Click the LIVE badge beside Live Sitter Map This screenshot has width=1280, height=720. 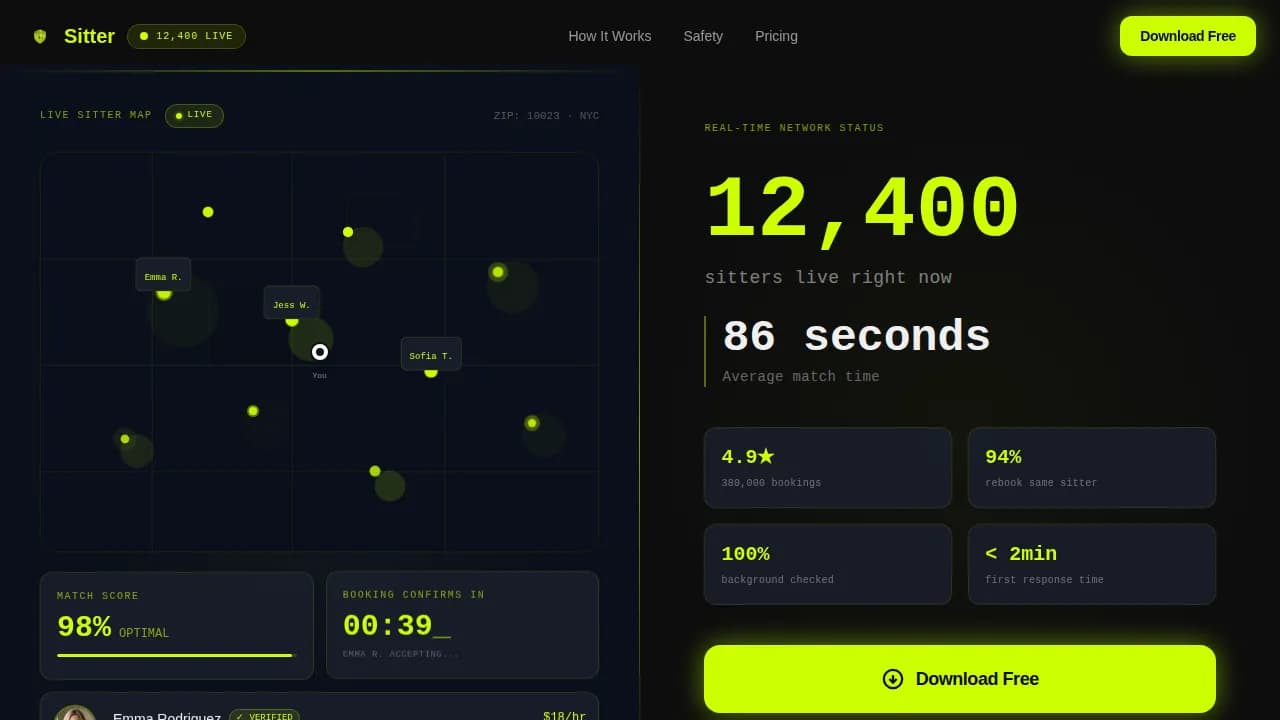click(194, 115)
